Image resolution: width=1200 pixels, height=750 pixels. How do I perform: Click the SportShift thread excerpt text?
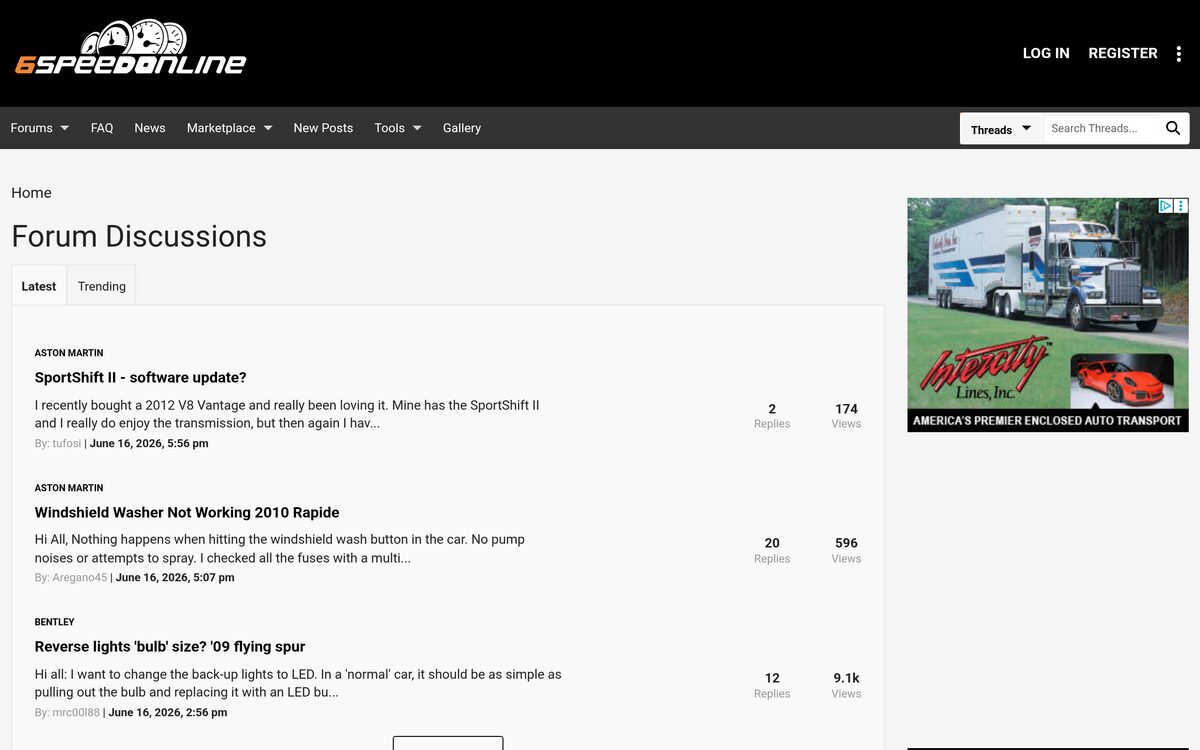tap(287, 414)
